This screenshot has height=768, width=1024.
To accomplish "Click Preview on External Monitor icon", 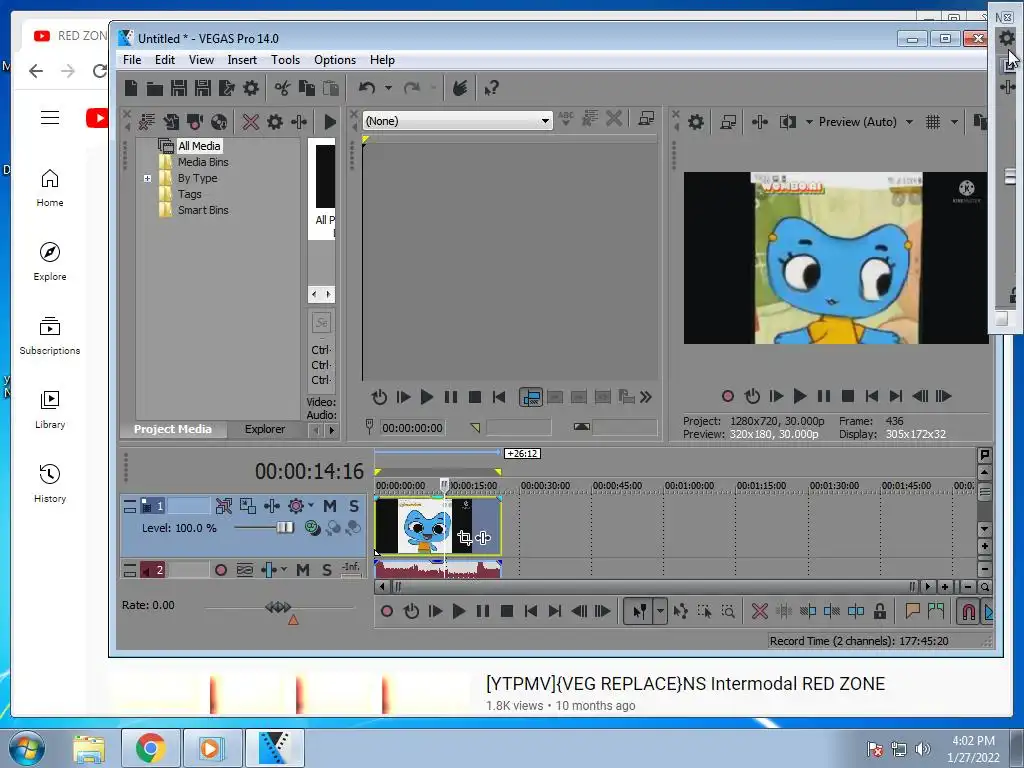I will tap(728, 122).
